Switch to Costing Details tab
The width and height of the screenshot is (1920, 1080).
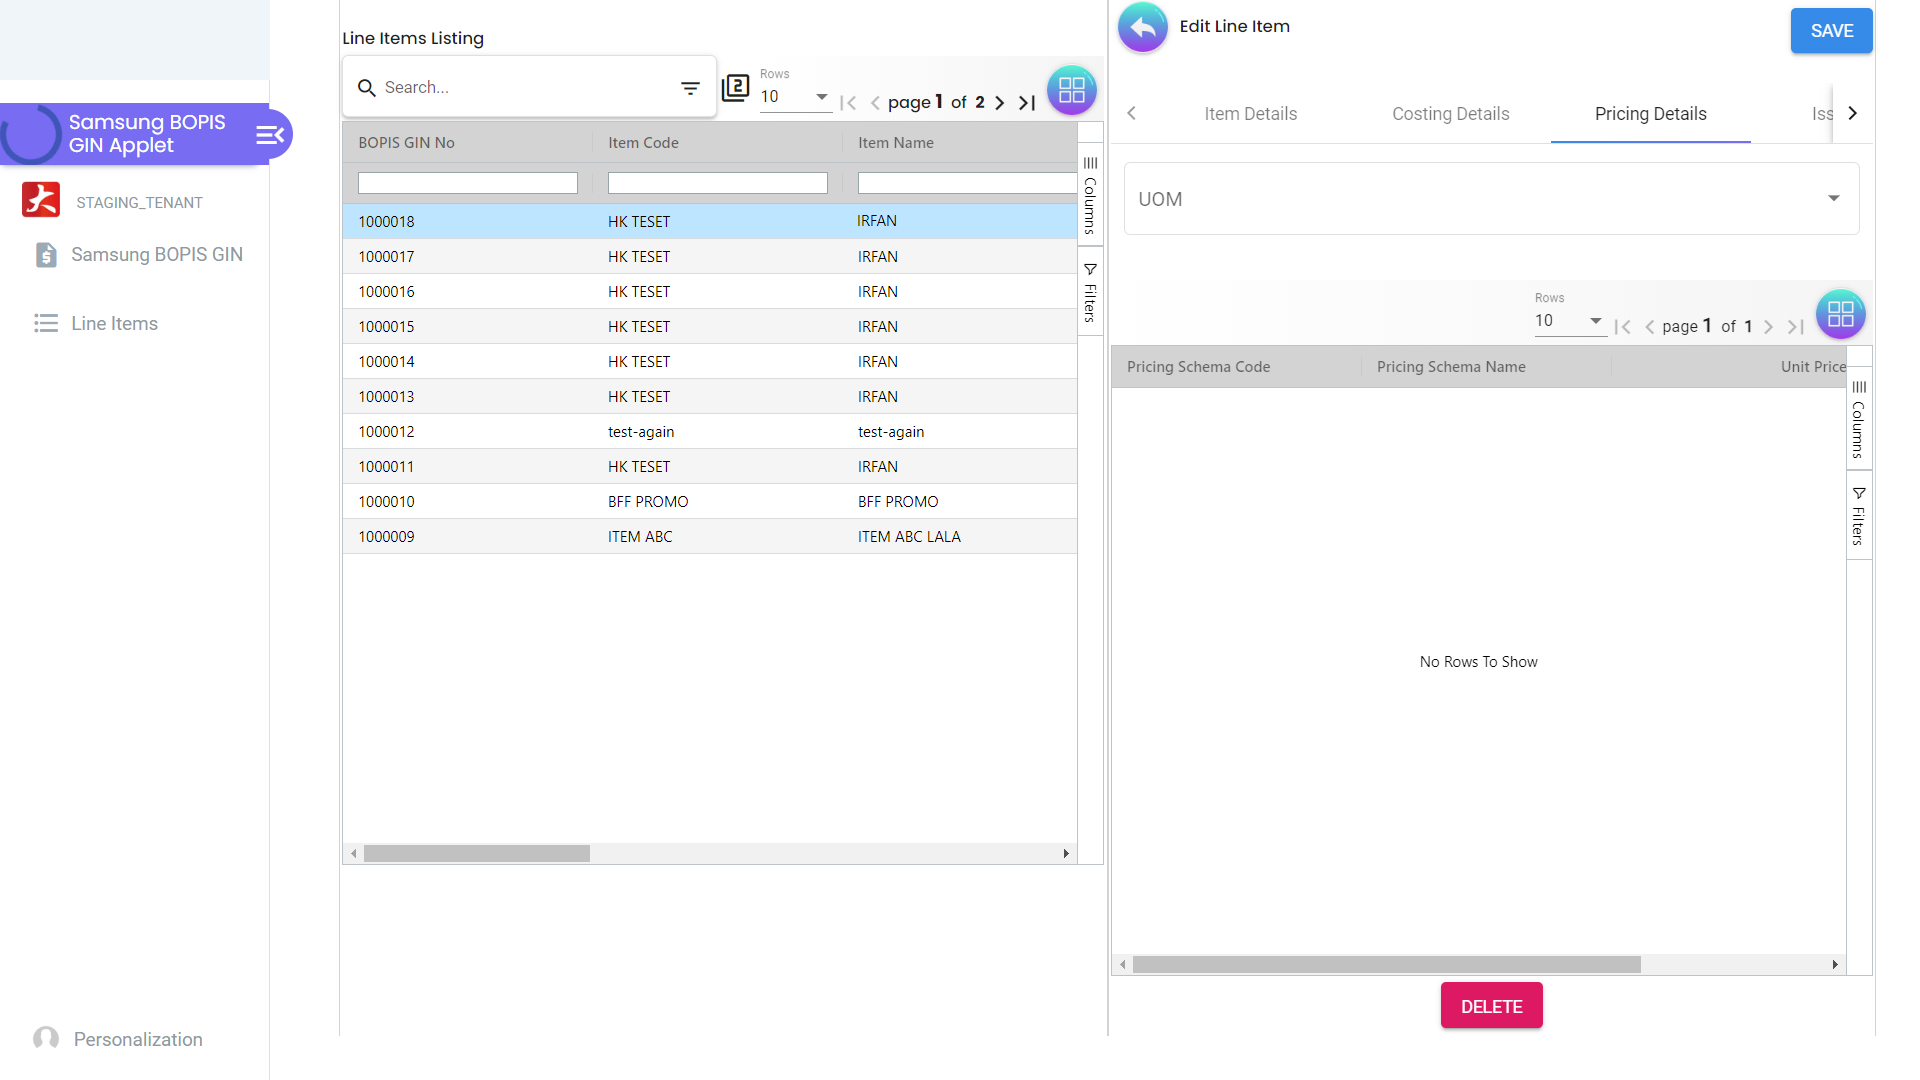tap(1450, 114)
